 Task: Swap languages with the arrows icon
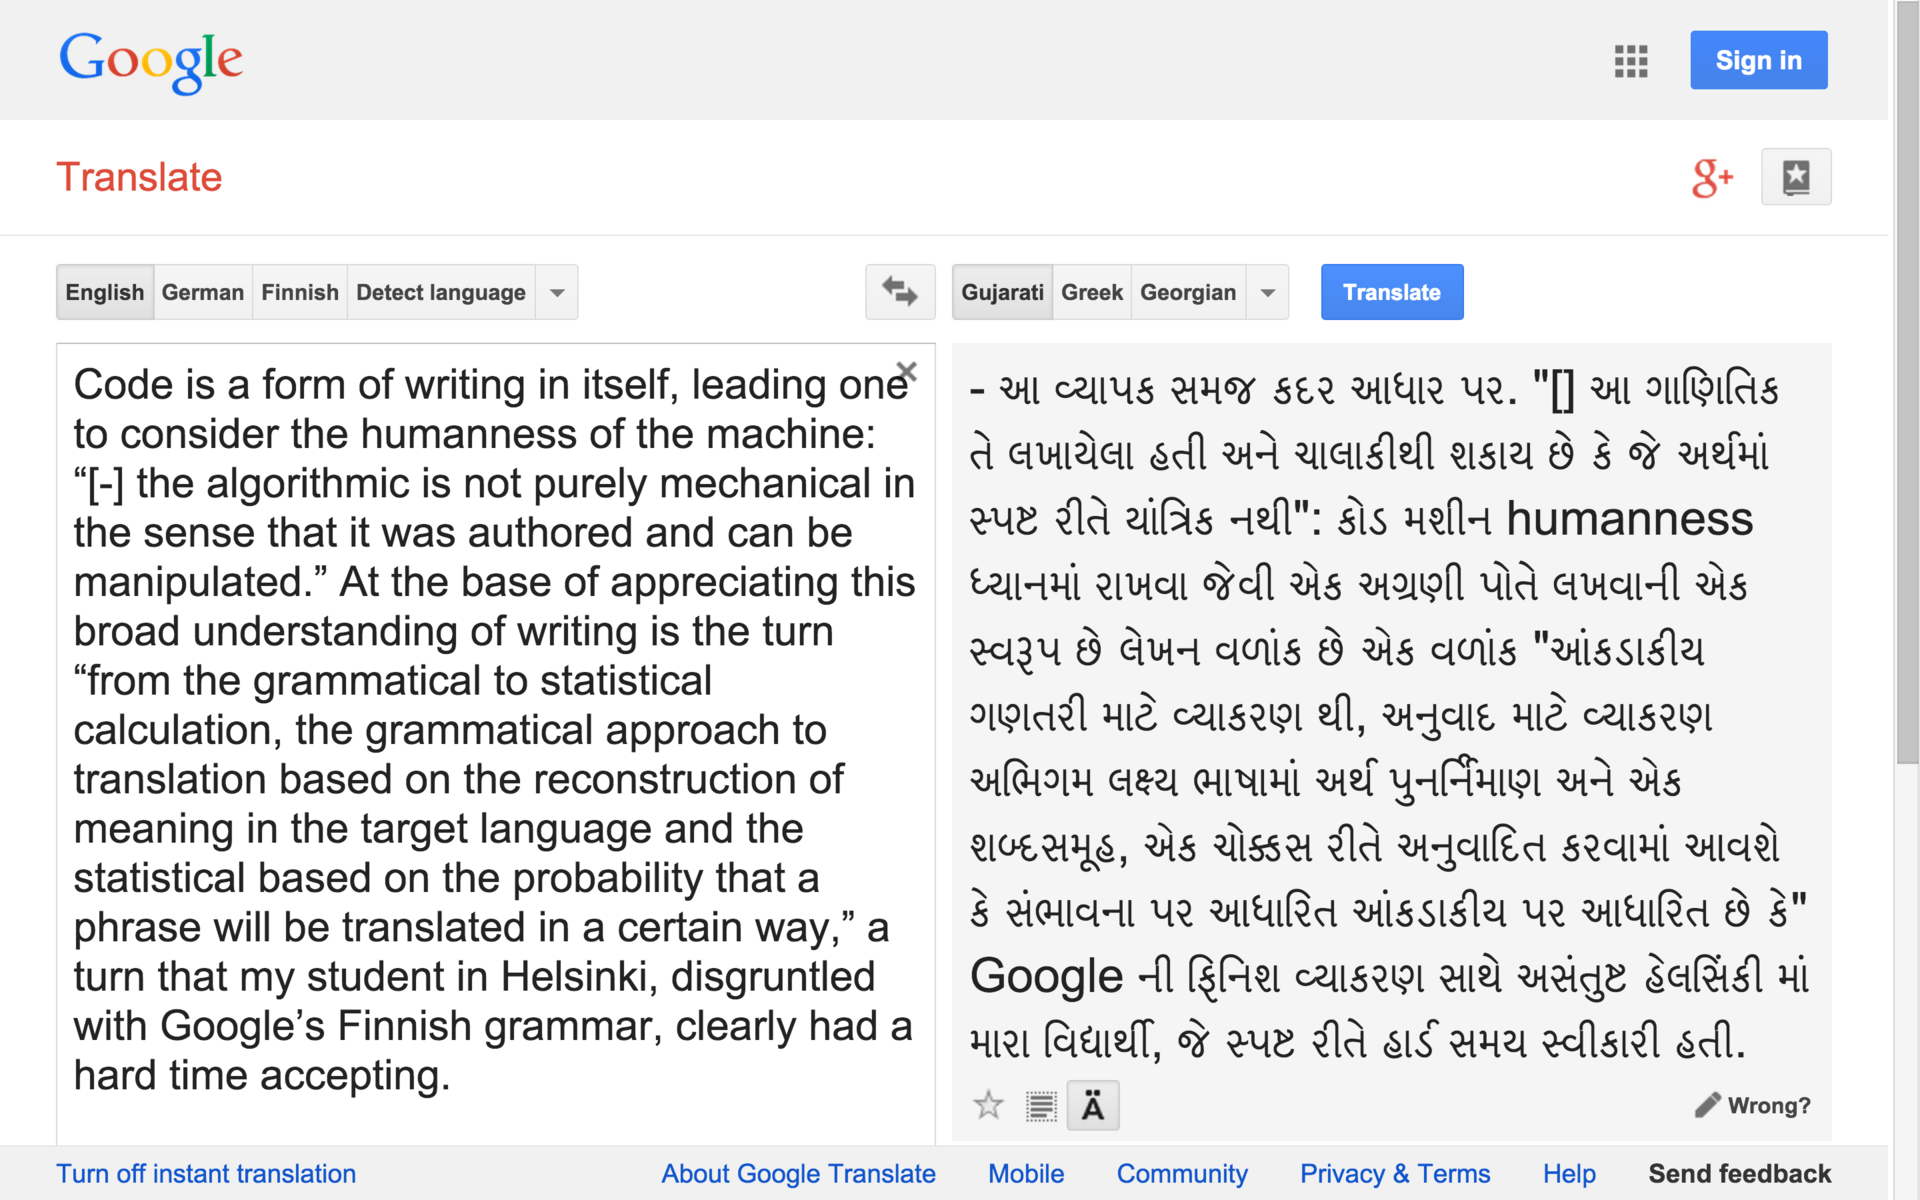pyautogui.click(x=899, y=292)
